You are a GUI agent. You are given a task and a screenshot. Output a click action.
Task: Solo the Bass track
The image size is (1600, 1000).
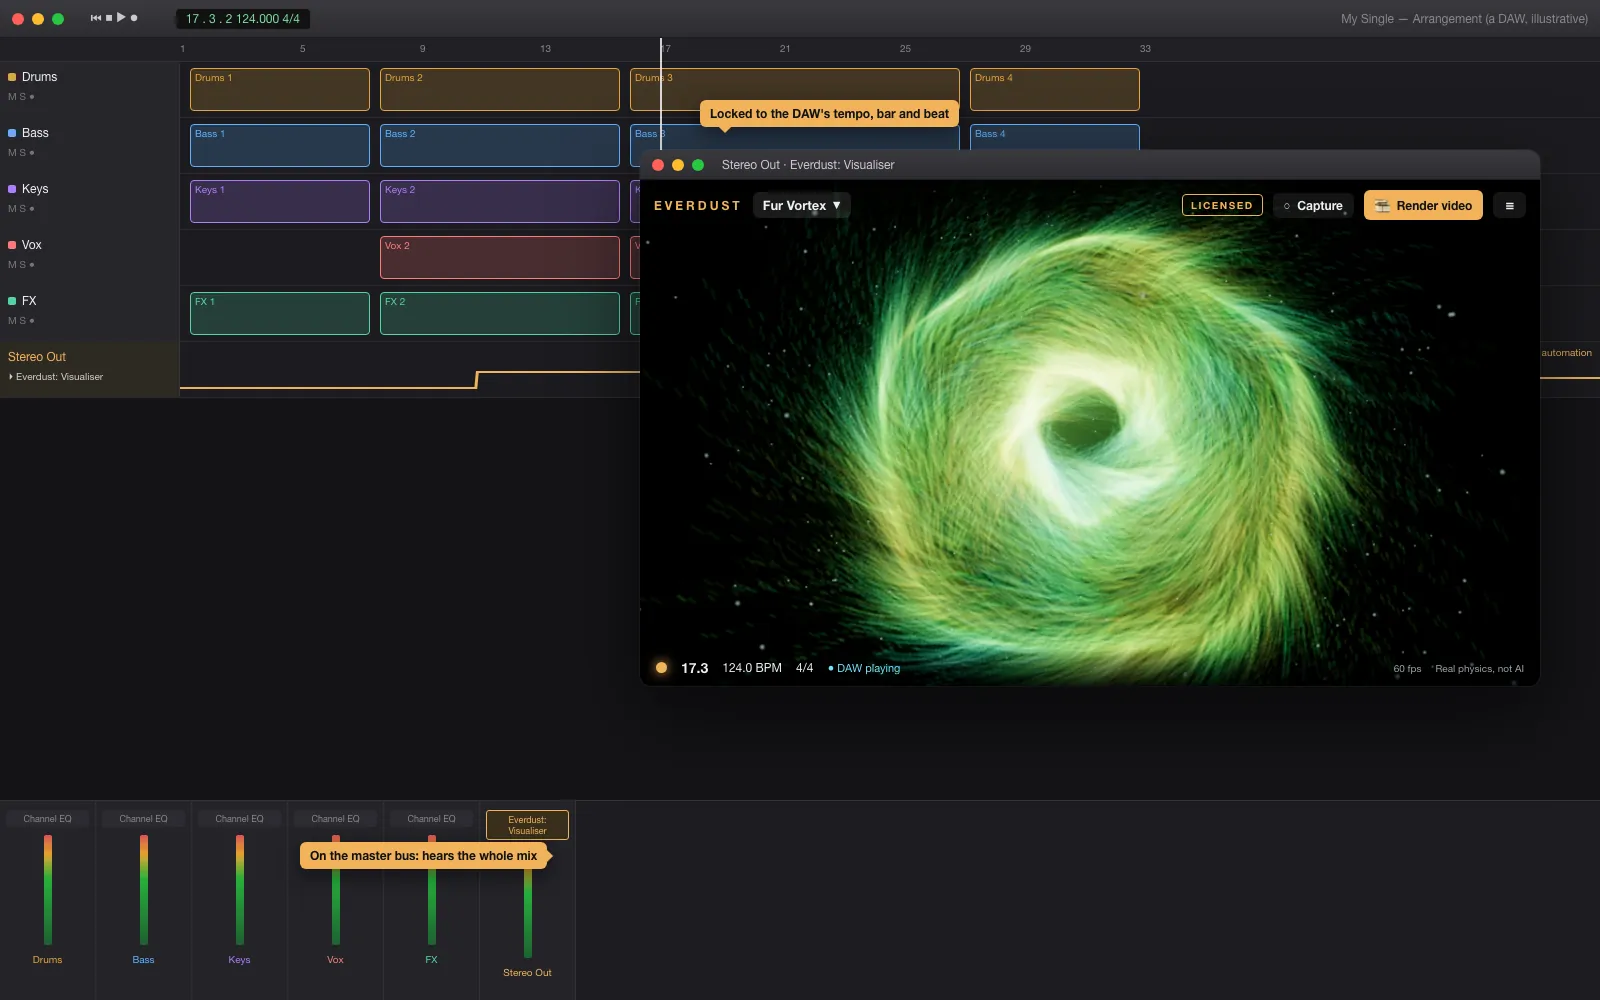23,153
